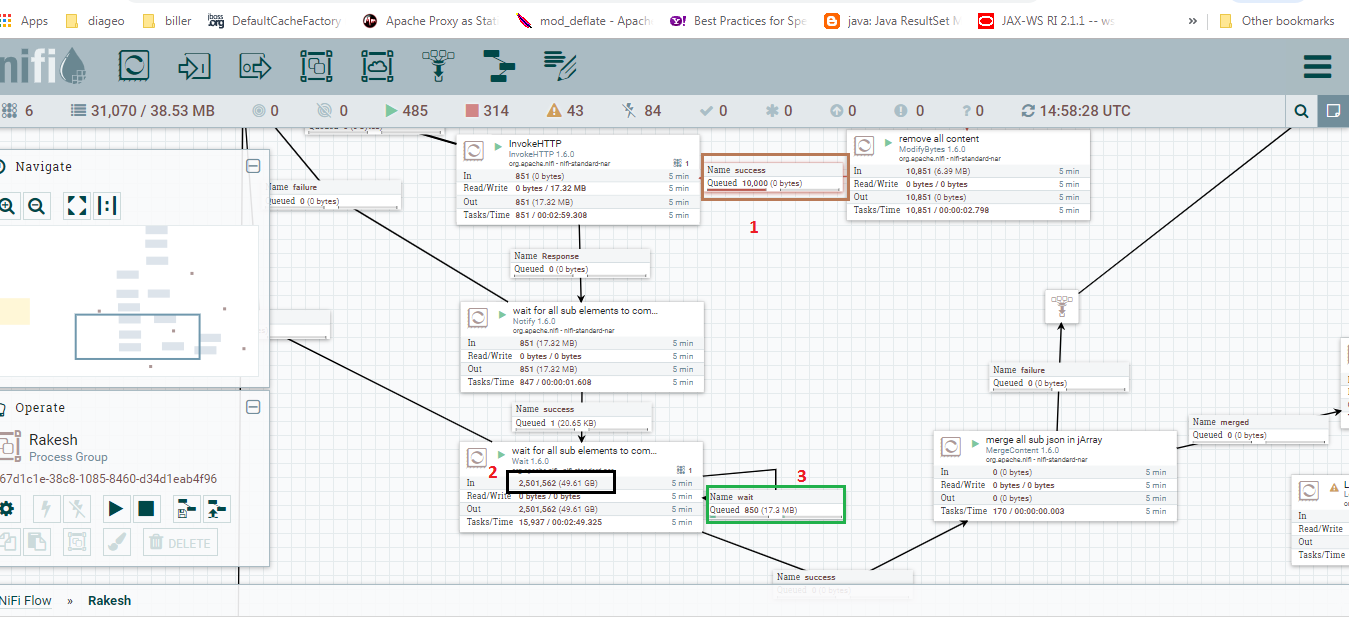This screenshot has height=624, width=1352.
Task: Zoom out using Navigate panel
Action: point(36,206)
